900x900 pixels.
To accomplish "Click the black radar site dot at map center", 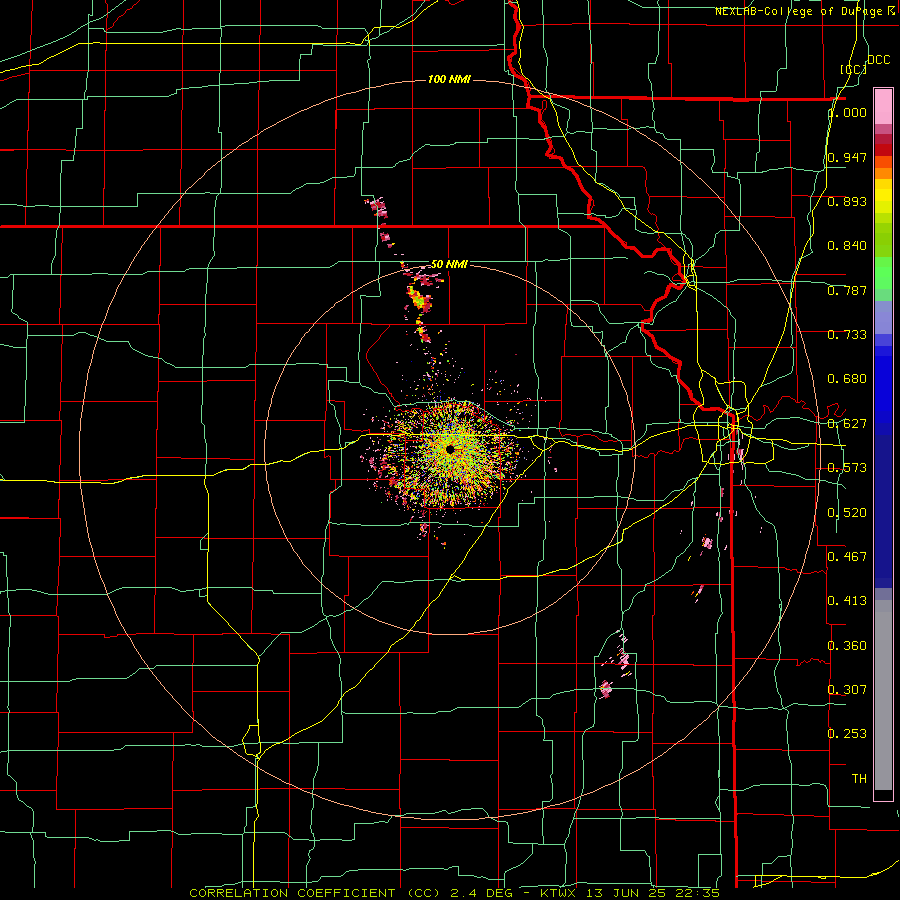I will click(450, 449).
